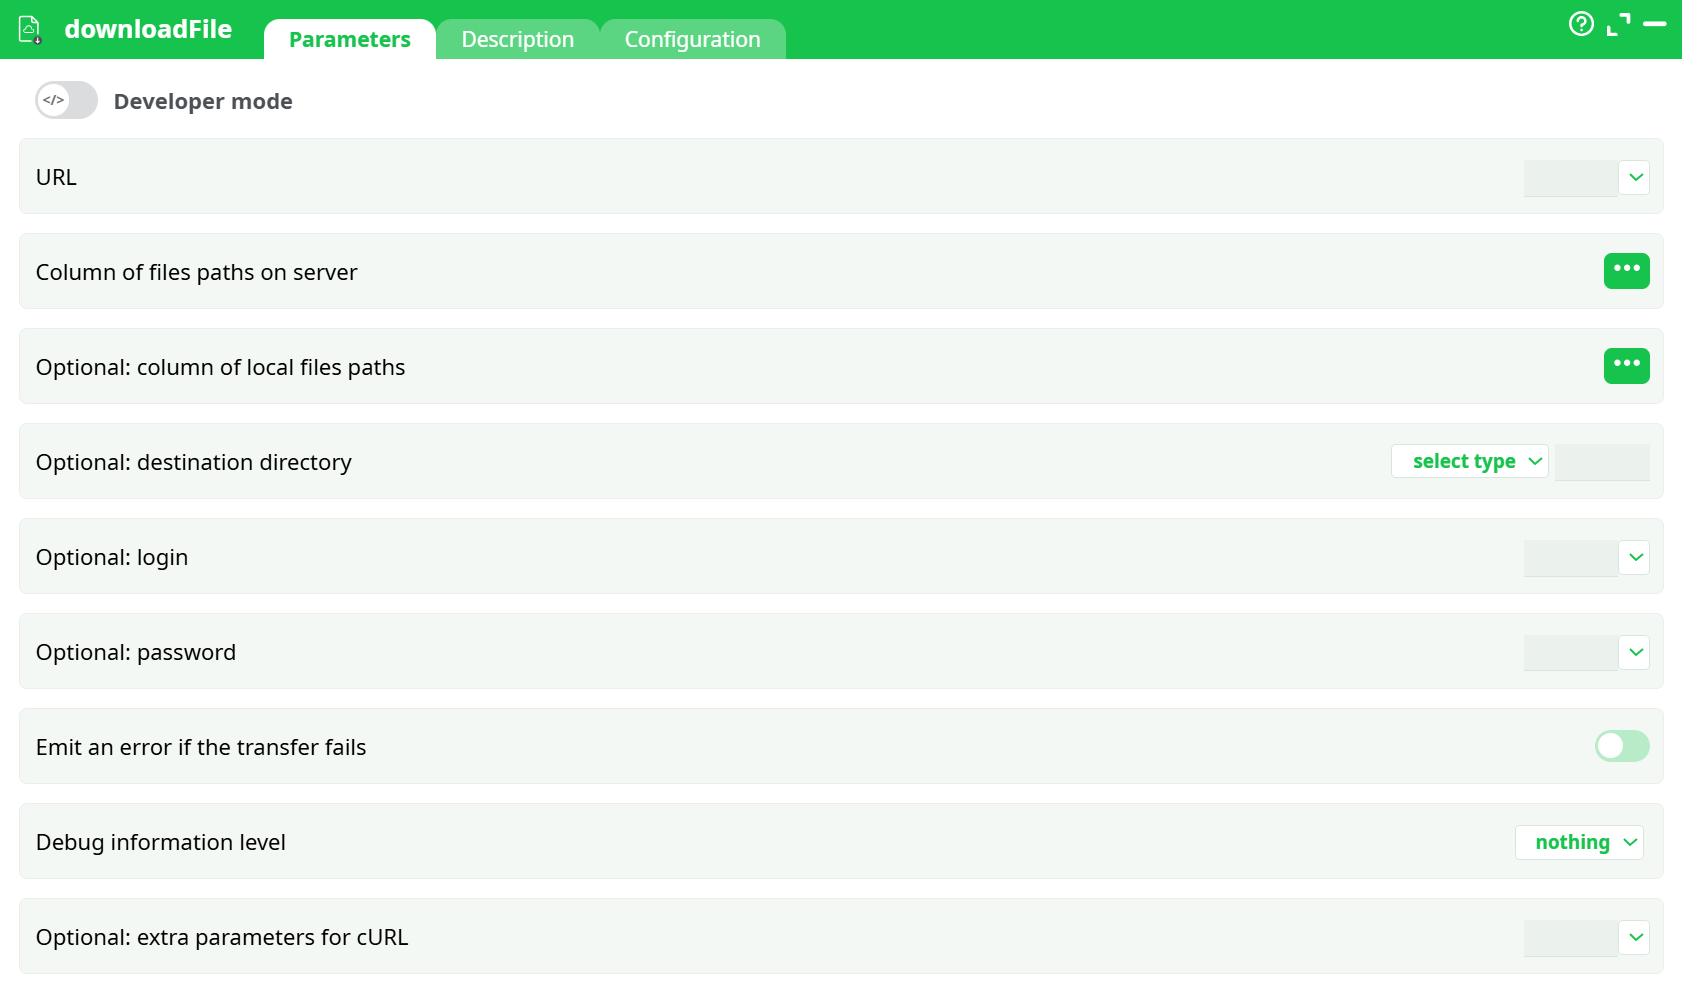Expand the dialog to full screen
The width and height of the screenshot is (1682, 982).
[1617, 24]
